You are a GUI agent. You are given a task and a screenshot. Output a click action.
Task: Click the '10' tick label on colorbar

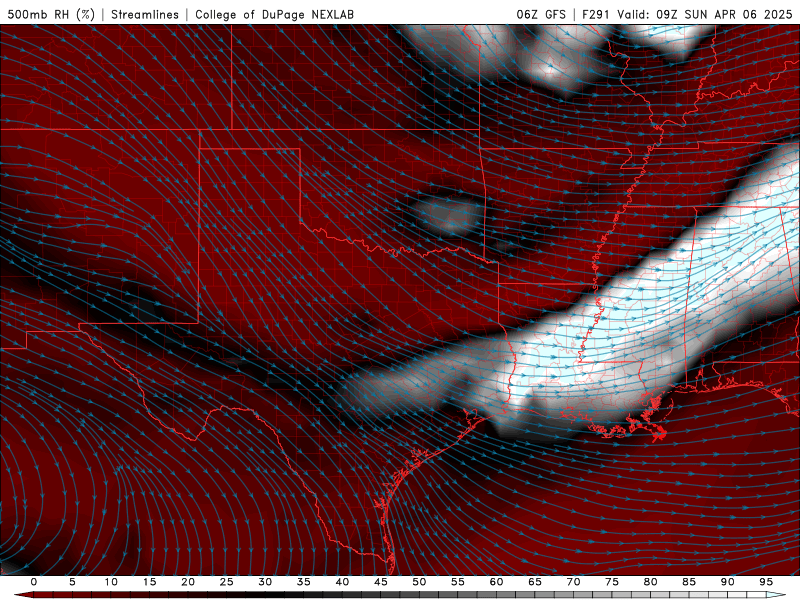tap(111, 582)
